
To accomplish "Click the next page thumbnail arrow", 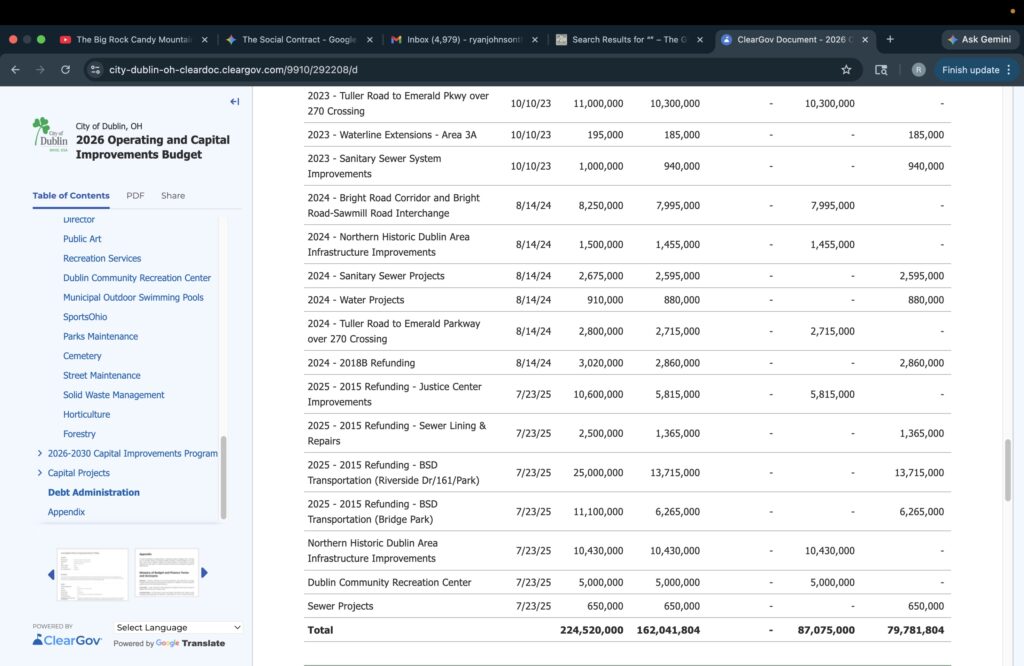I will pyautogui.click(x=205, y=573).
